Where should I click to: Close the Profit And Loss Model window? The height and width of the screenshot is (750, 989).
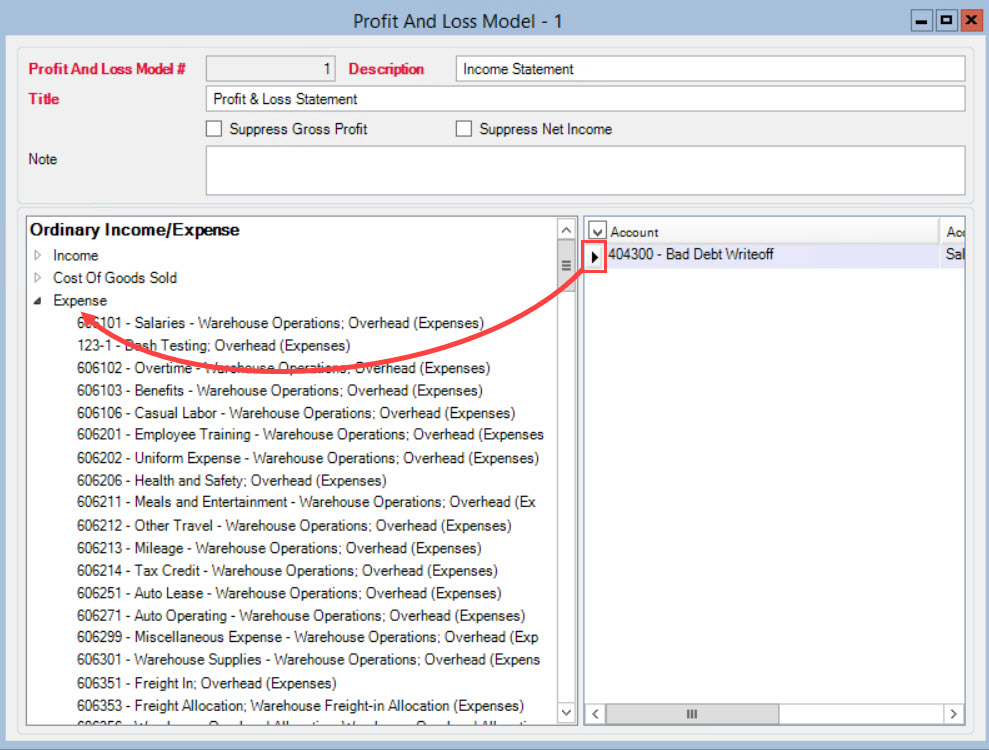point(971,21)
